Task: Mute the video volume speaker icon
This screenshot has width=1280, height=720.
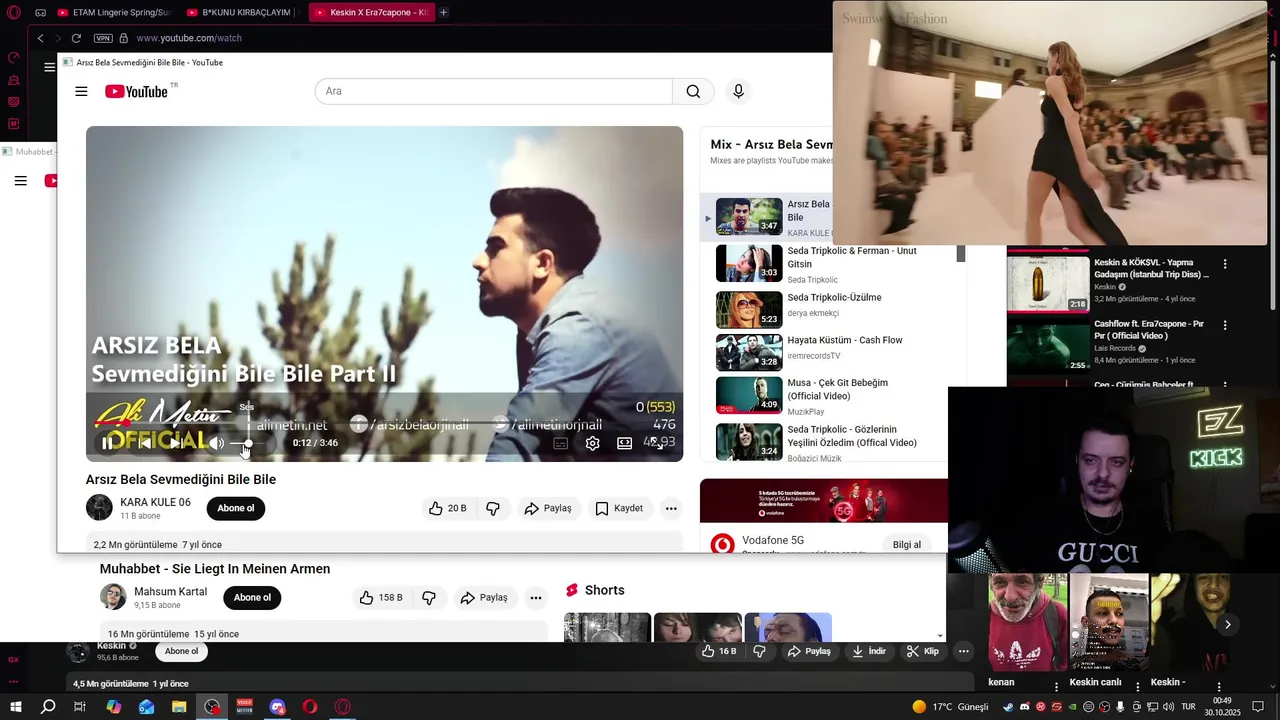Action: [x=216, y=443]
